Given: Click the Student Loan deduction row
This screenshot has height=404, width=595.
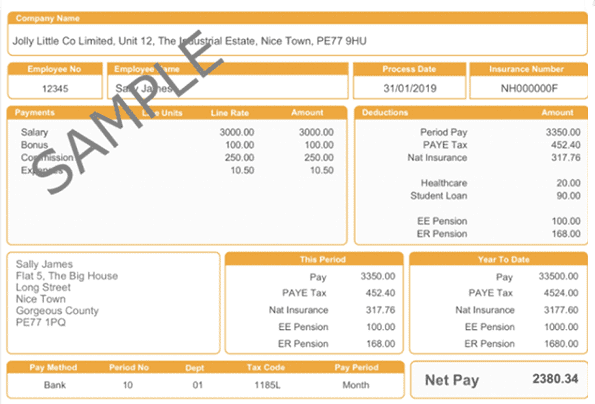Looking at the screenshot, I should (x=495, y=196).
